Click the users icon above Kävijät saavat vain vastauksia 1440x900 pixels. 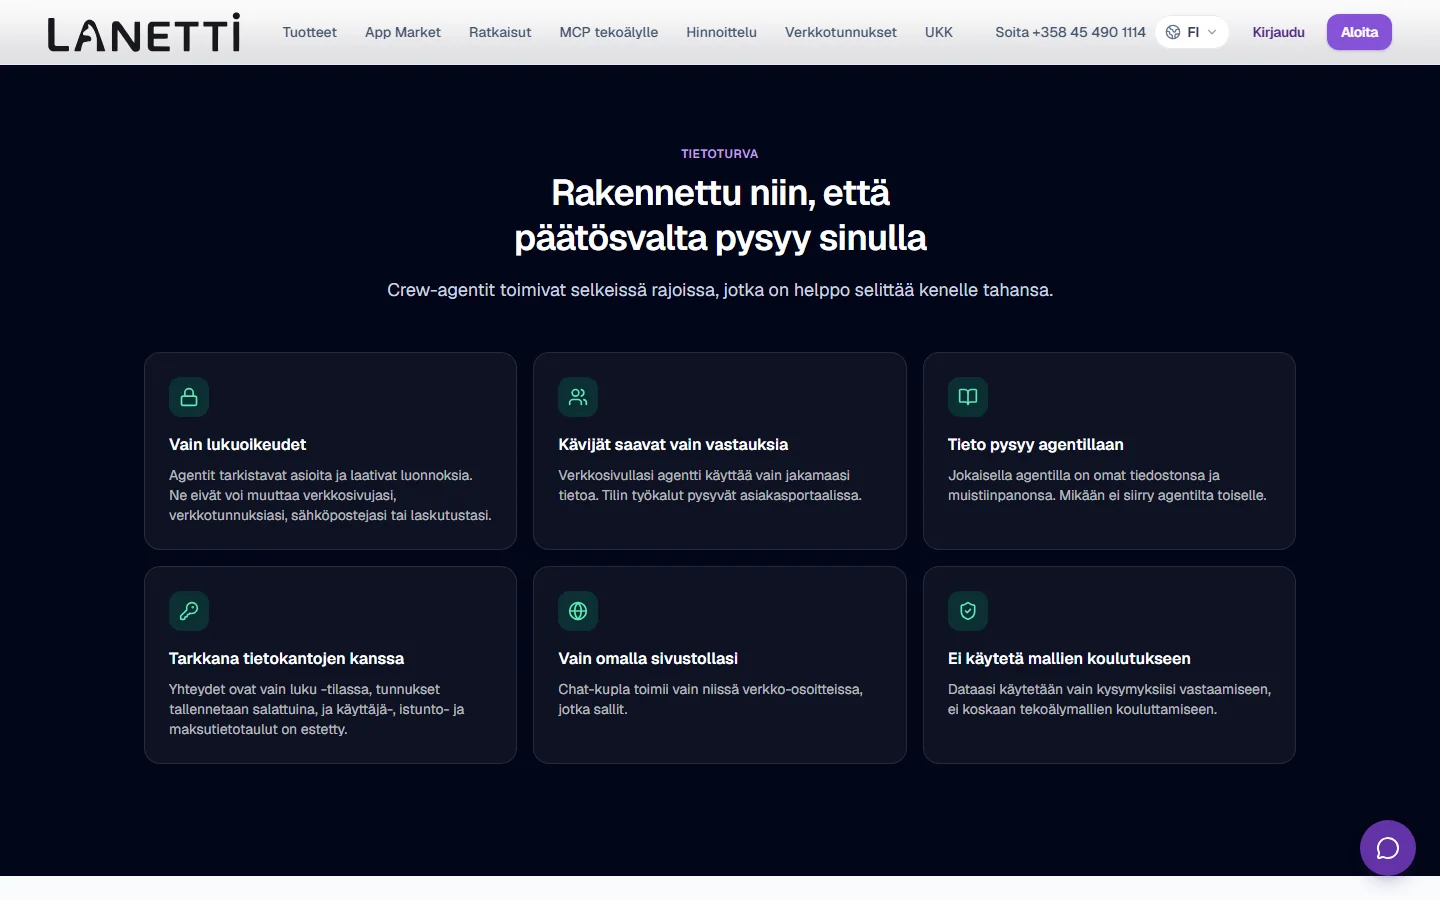pos(578,397)
